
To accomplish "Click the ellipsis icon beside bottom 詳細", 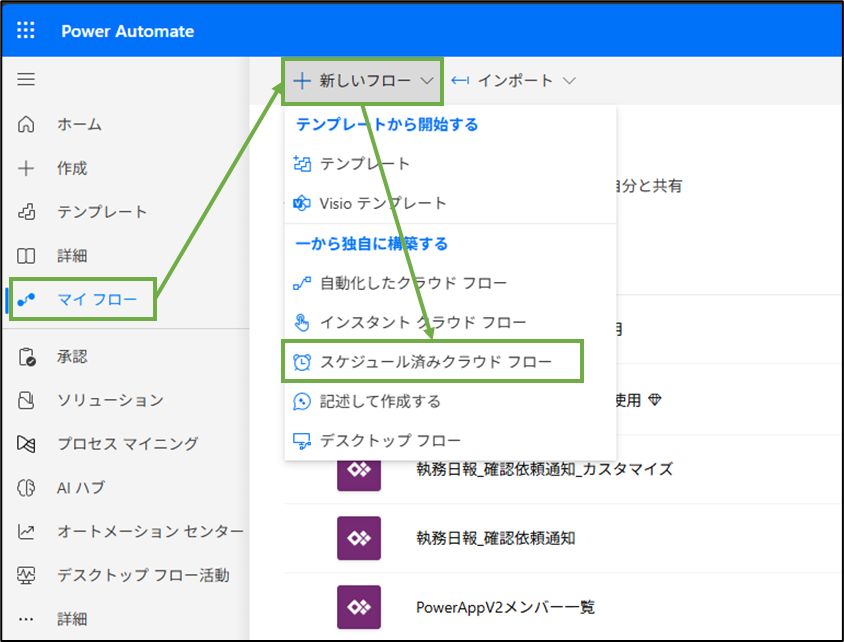I will pyautogui.click(x=26, y=619).
